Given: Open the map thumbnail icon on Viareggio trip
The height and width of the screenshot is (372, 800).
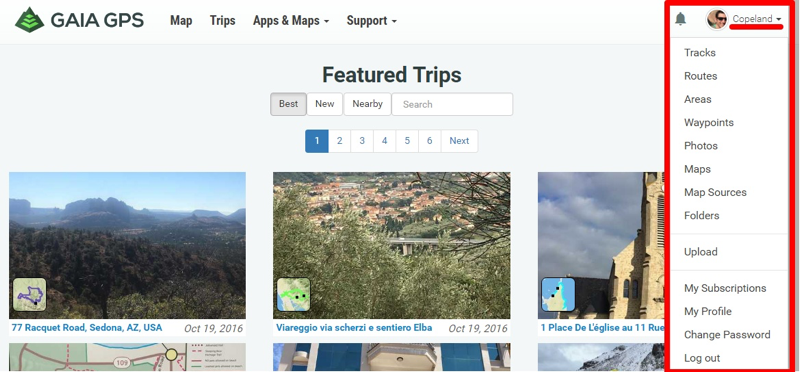Looking at the screenshot, I should pyautogui.click(x=293, y=294).
